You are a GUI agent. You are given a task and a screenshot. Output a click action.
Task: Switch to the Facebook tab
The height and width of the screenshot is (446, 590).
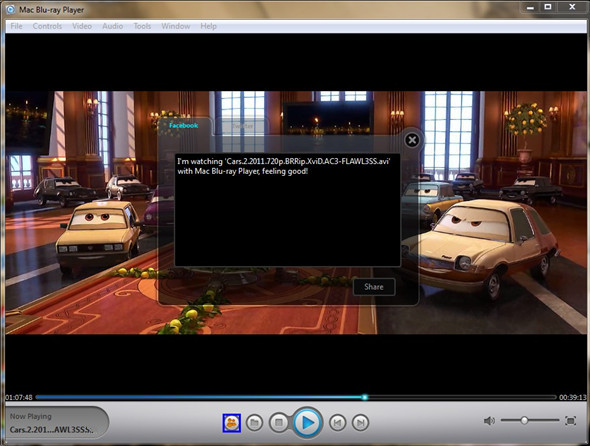(x=183, y=125)
